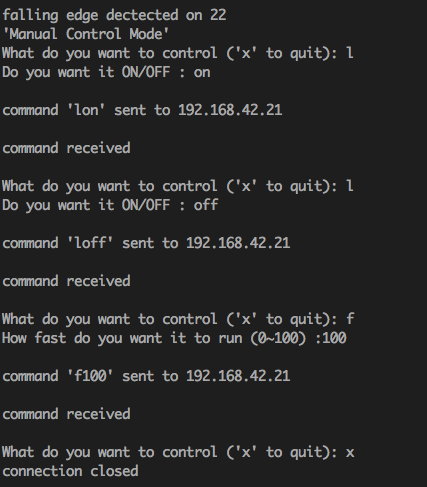Click the command 'loff' sent line
This screenshot has height=487, width=427.
[146, 243]
